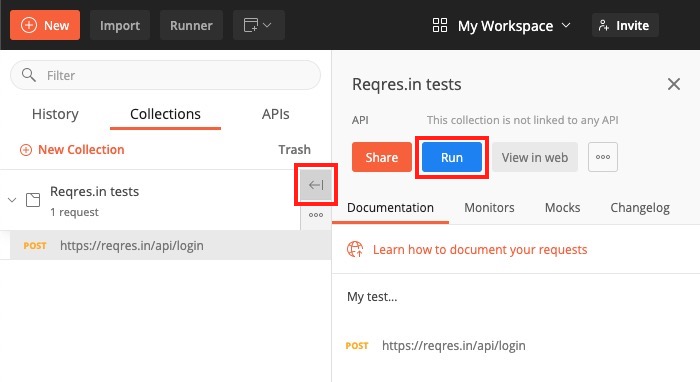This screenshot has width=700, height=382.
Task: Open the Mocks tab
Action: coord(562,208)
